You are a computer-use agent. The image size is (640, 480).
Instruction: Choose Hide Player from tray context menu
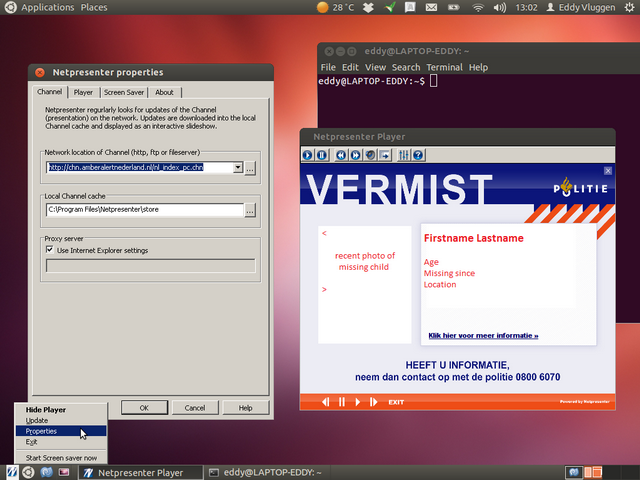click(61, 409)
